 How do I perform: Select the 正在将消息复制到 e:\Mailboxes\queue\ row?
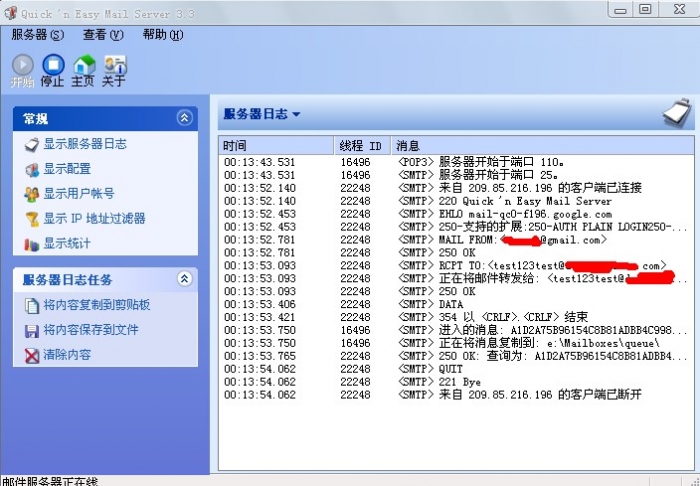456,343
